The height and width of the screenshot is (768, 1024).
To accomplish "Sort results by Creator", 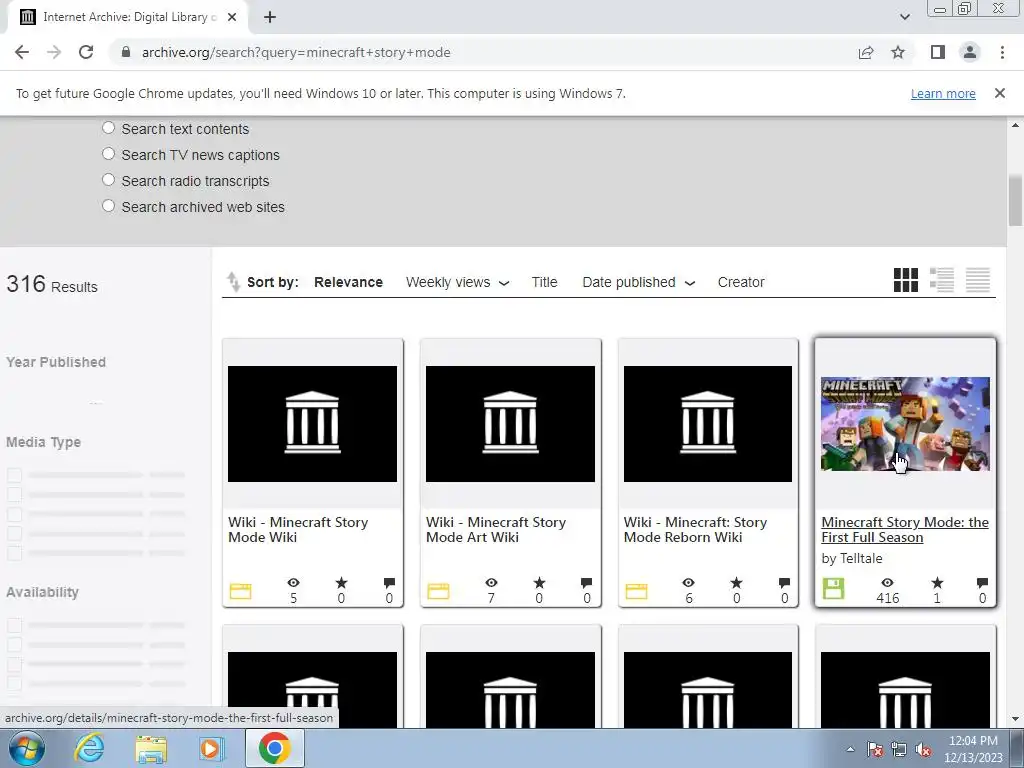I will click(741, 282).
